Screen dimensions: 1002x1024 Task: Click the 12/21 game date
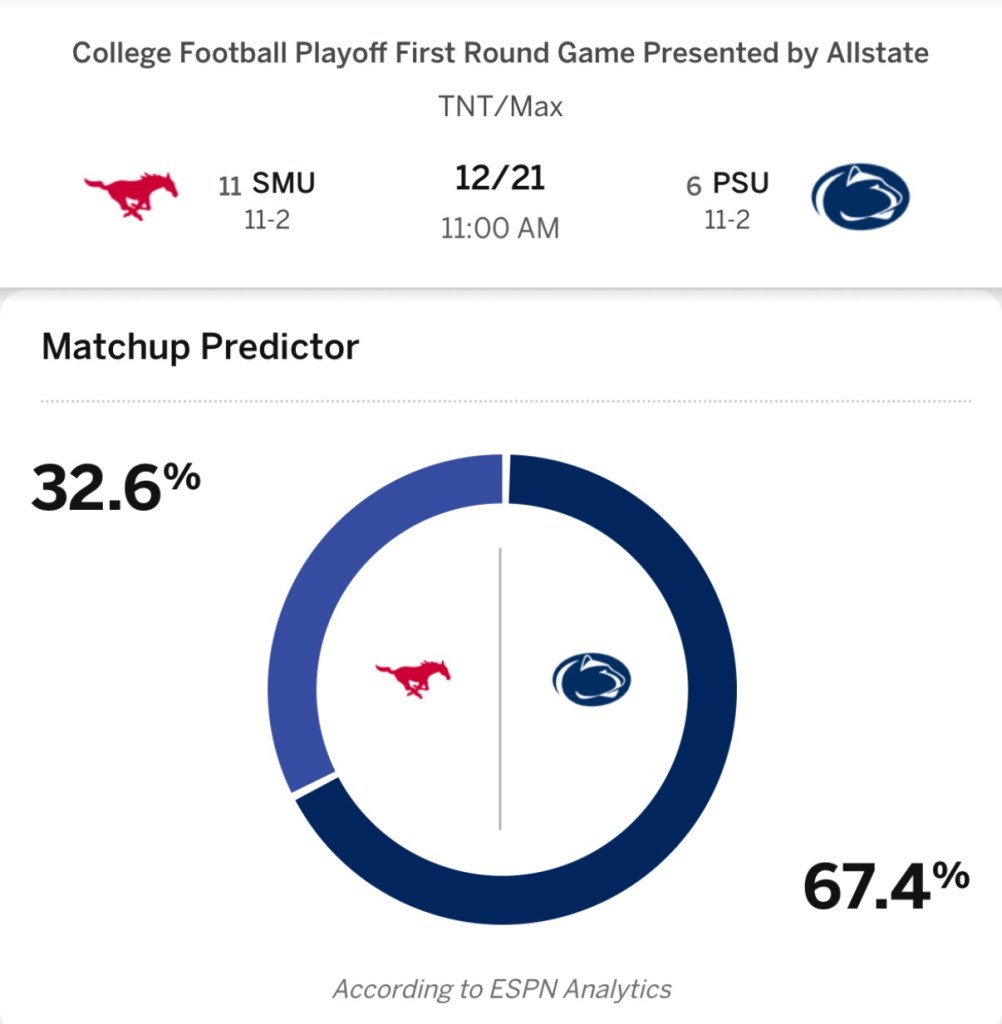click(500, 180)
